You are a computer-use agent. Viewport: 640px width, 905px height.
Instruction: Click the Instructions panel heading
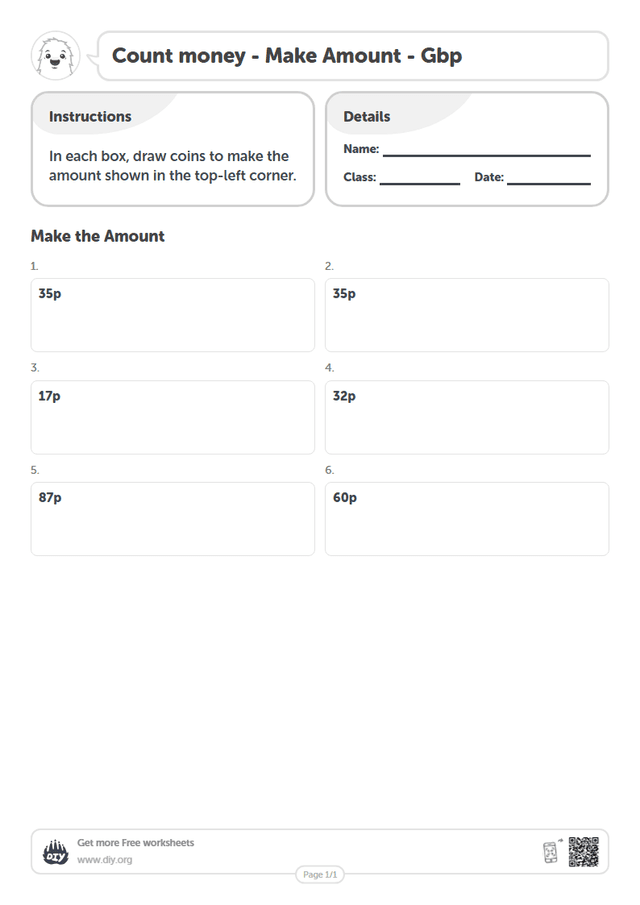click(x=90, y=117)
